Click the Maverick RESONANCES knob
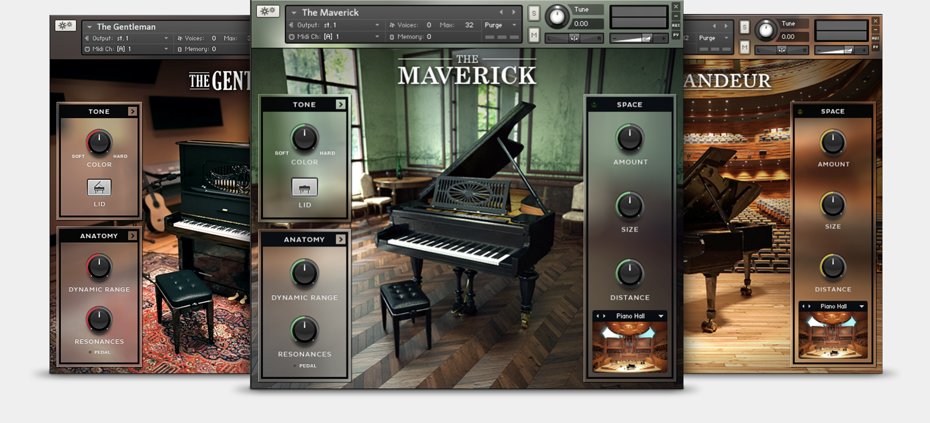Screen dimensions: 930x423 (x=304, y=330)
